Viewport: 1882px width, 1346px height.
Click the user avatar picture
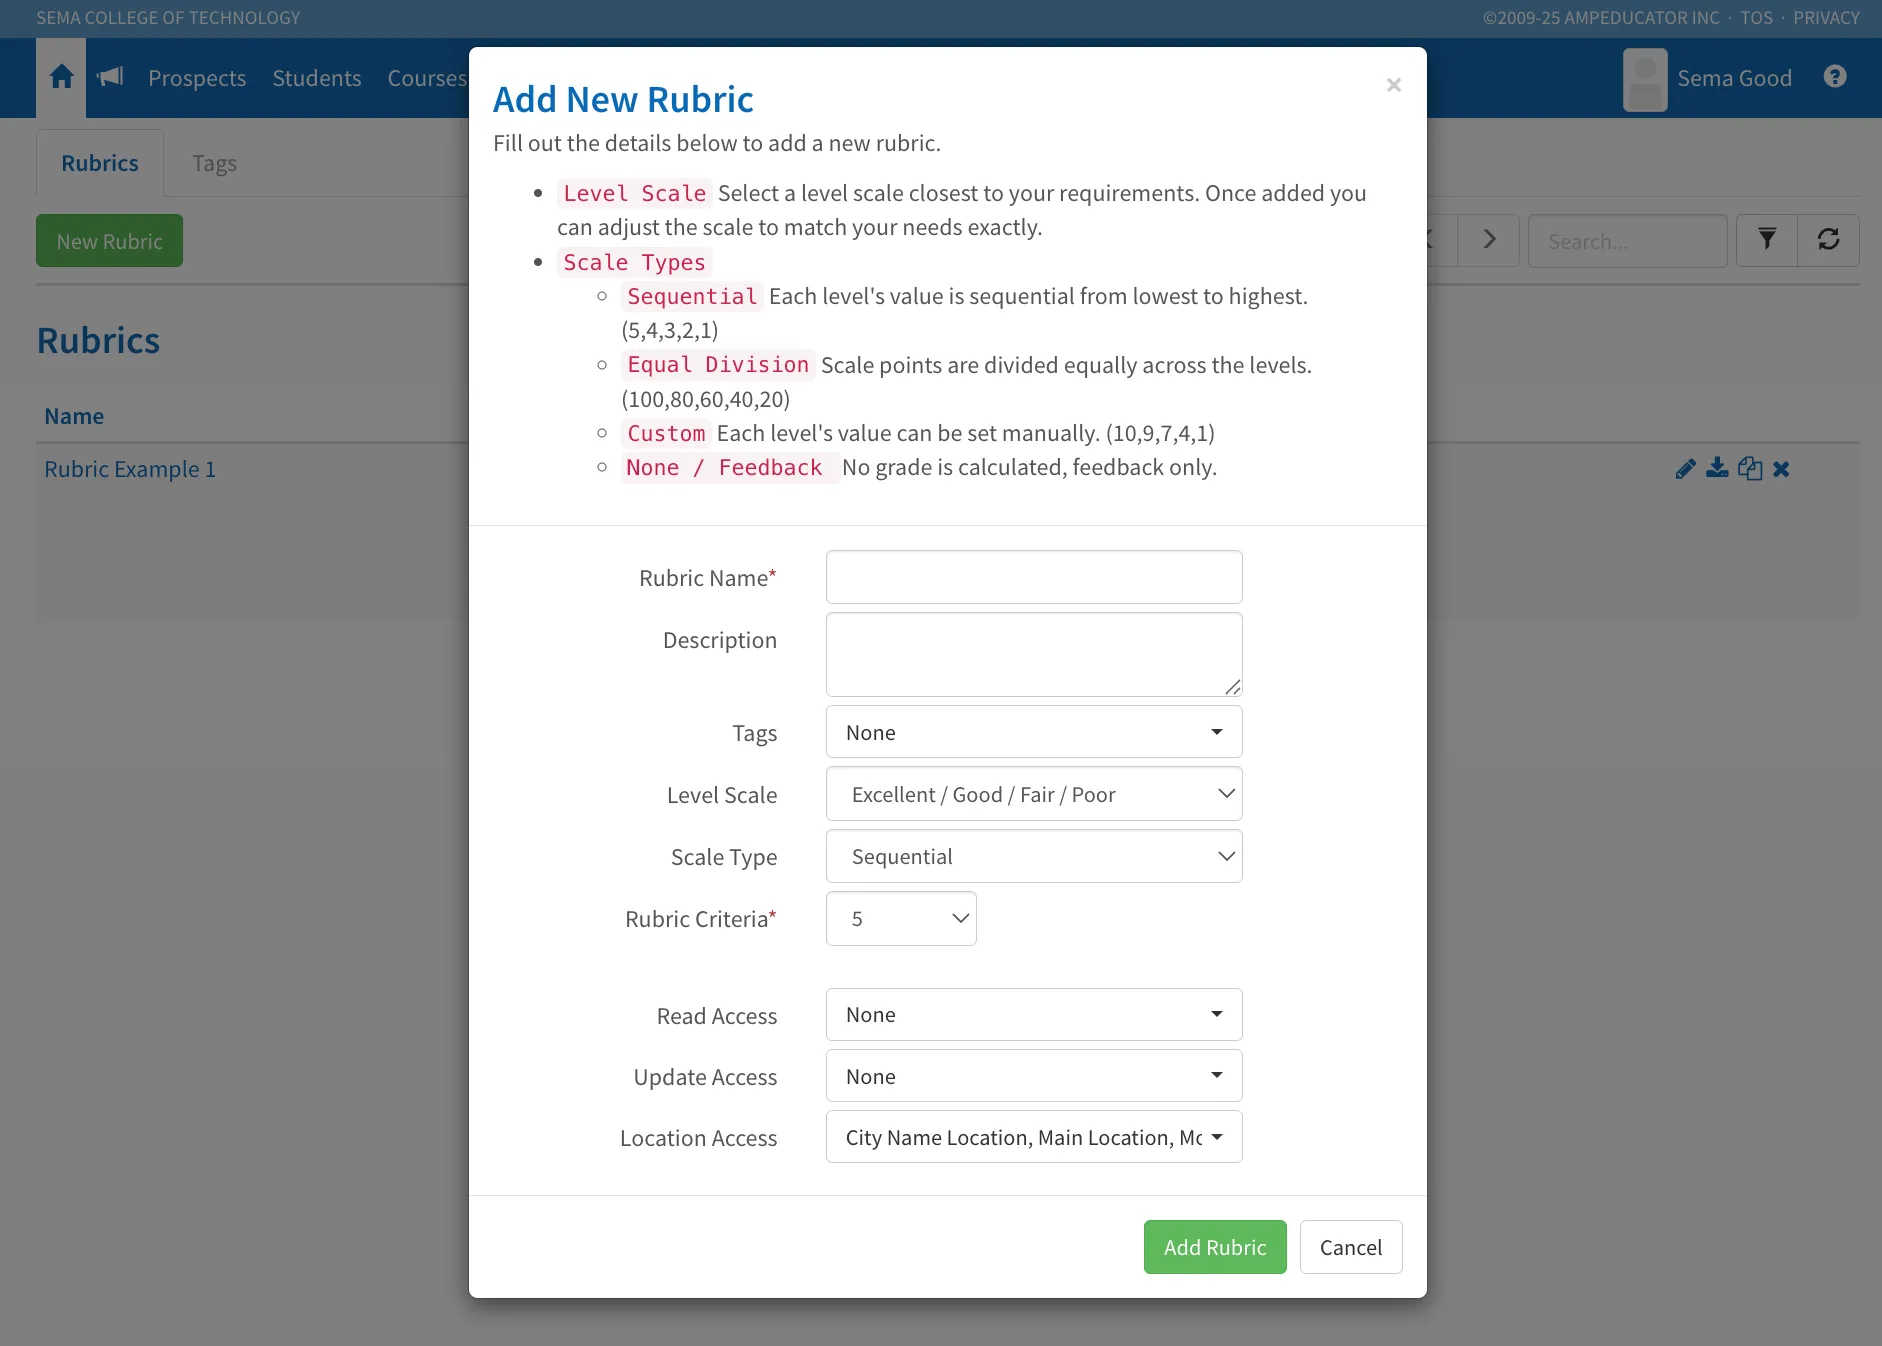pos(1645,79)
